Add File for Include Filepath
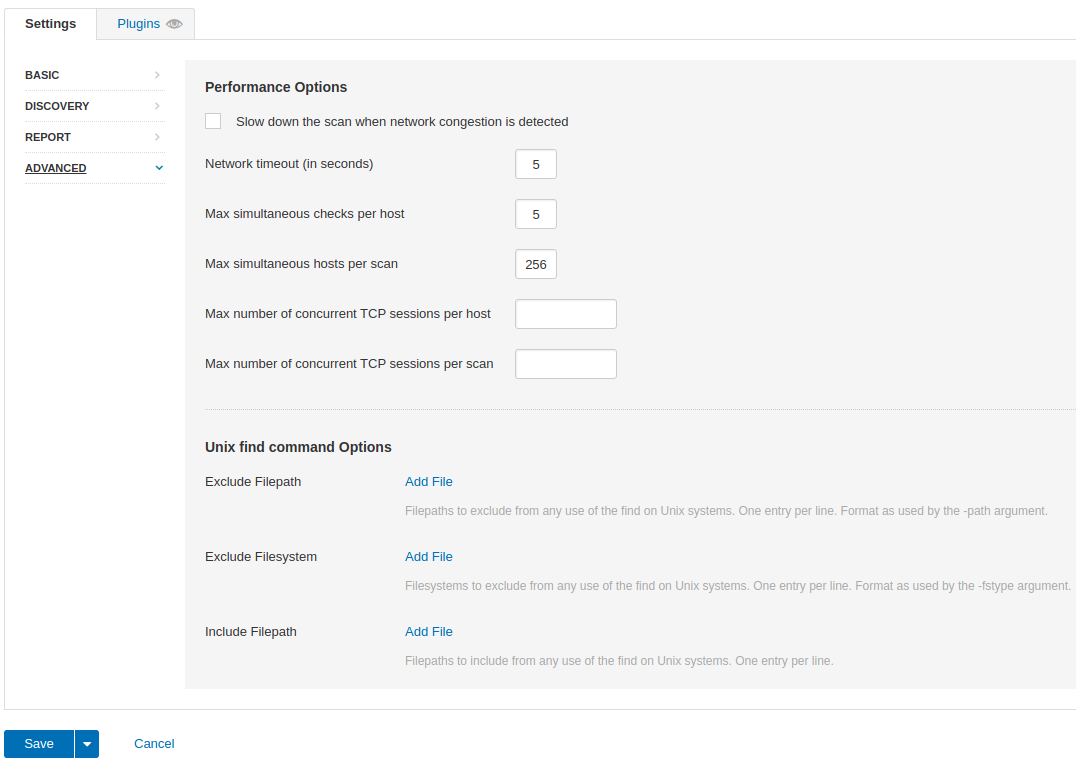 [429, 632]
